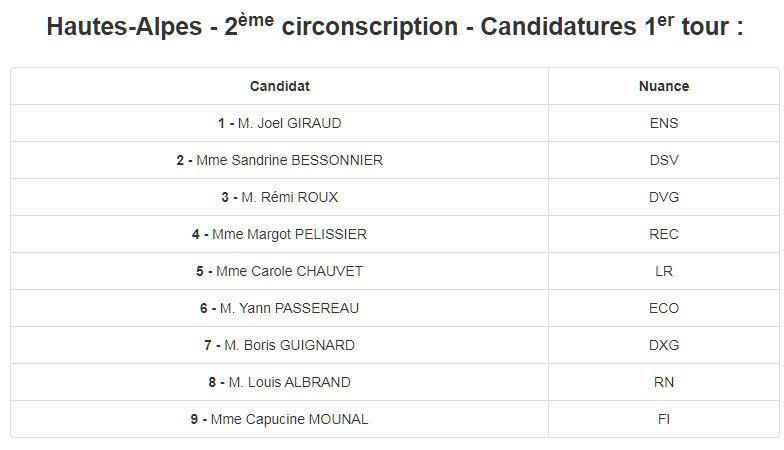784x450 pixels.
Task: Select the Nuance column header
Action: (x=664, y=86)
